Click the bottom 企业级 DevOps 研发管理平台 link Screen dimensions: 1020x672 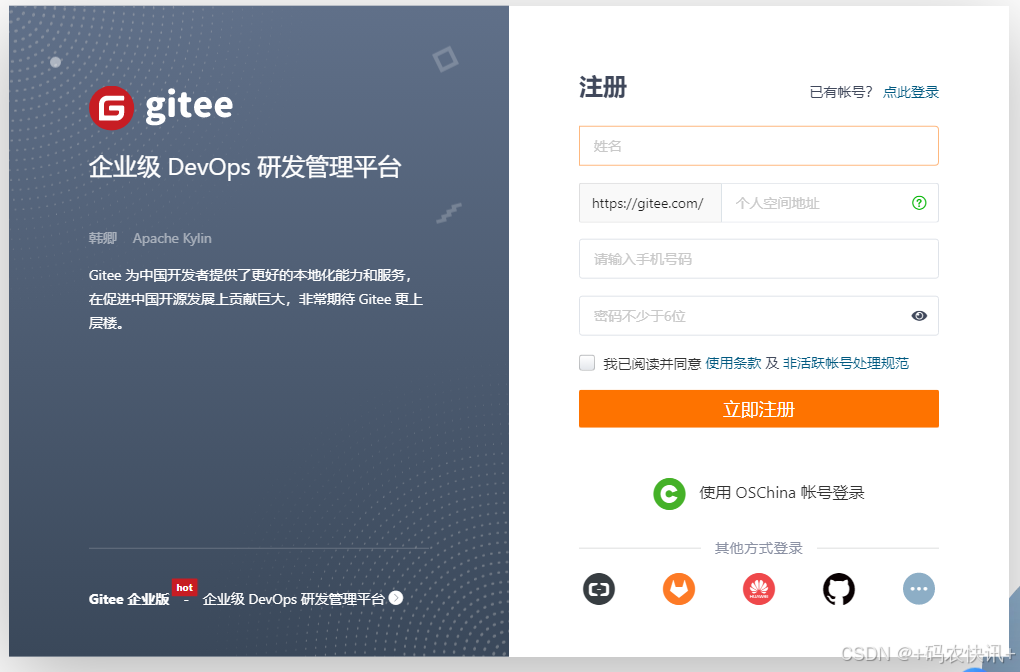293,599
